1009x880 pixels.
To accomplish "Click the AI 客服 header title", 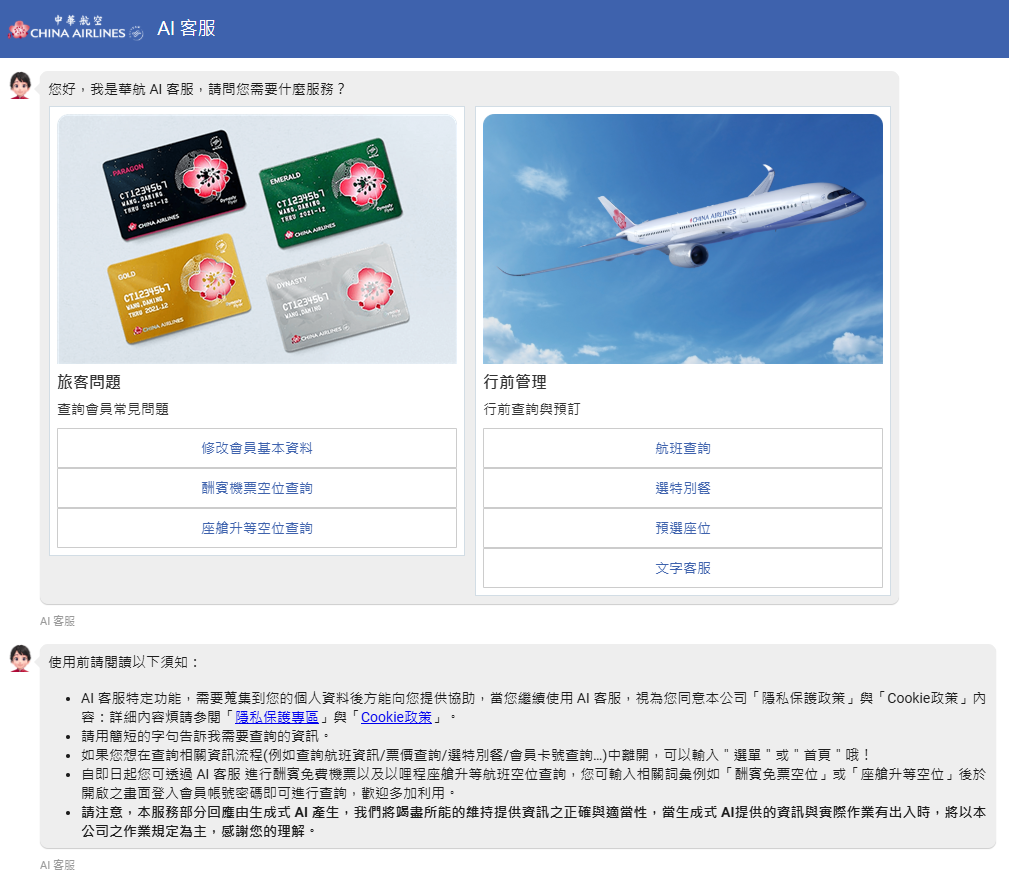I will pos(187,28).
